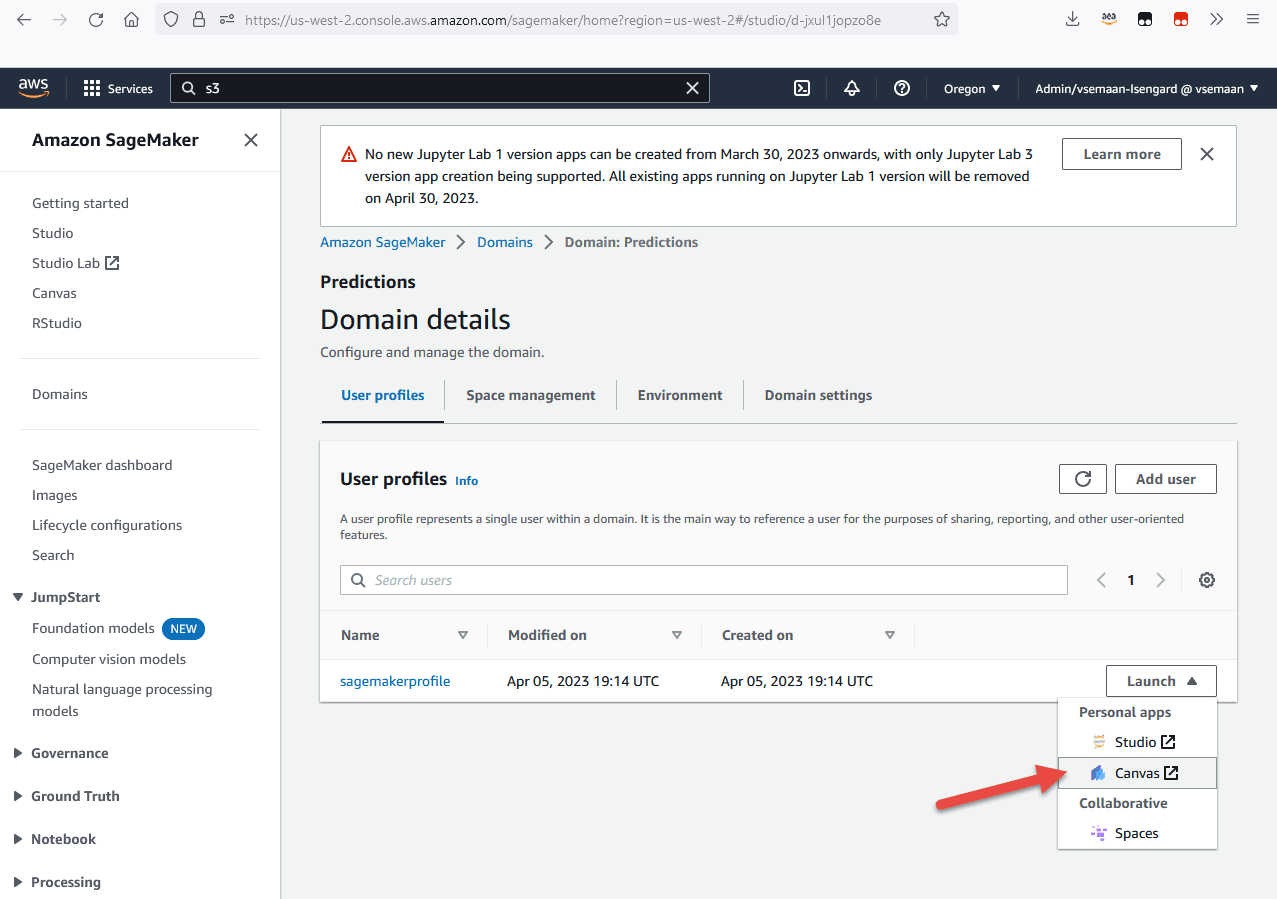Click the Spaces icon in Launch menu
Screen dimensions: 1277x899
(x=1099, y=833)
